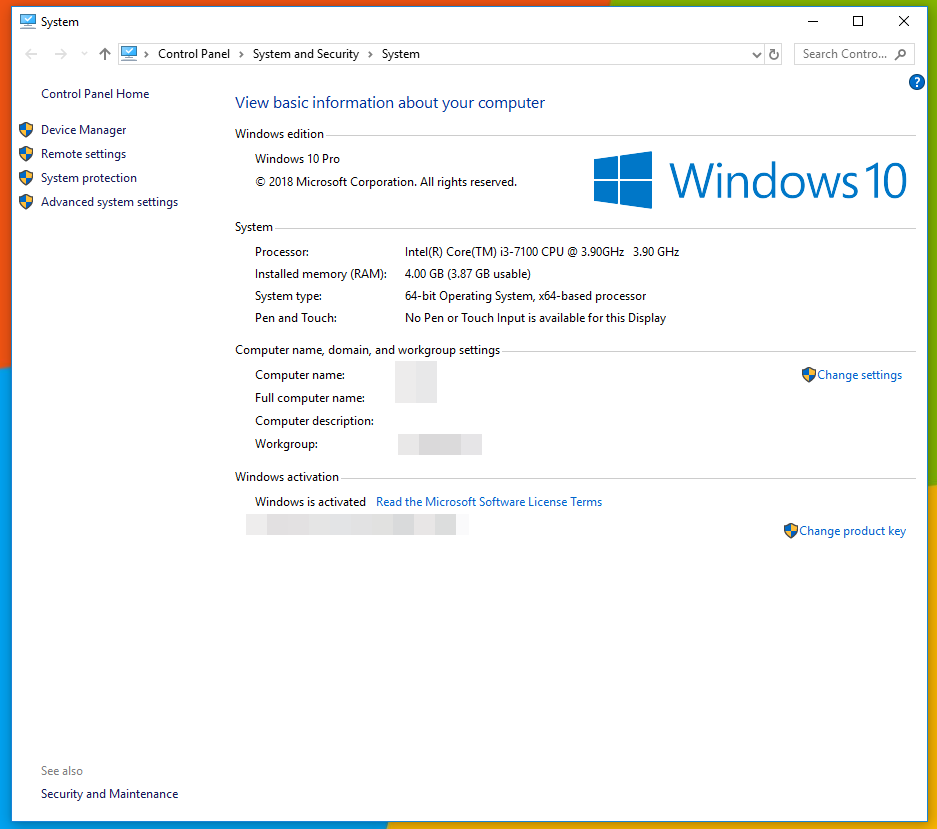Click the shield icon beside Remote settings

tap(26, 154)
